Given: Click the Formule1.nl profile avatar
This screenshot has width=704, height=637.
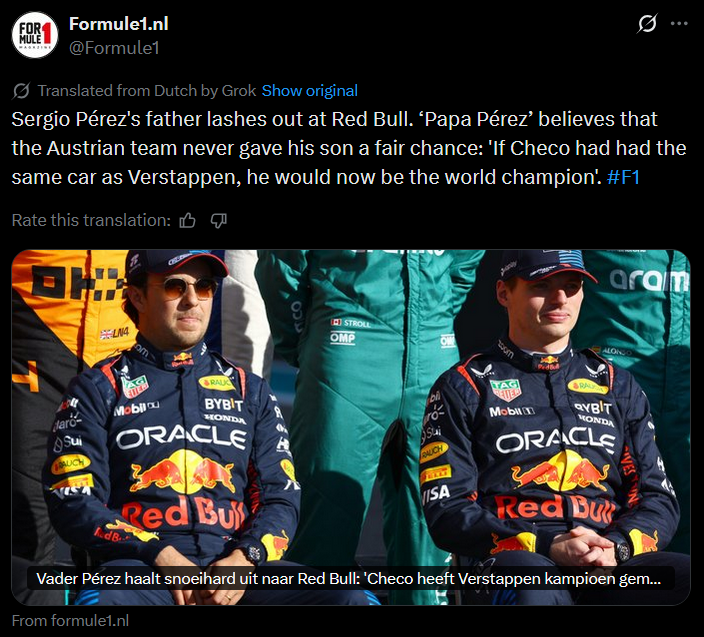Looking at the screenshot, I should pyautogui.click(x=35, y=34).
